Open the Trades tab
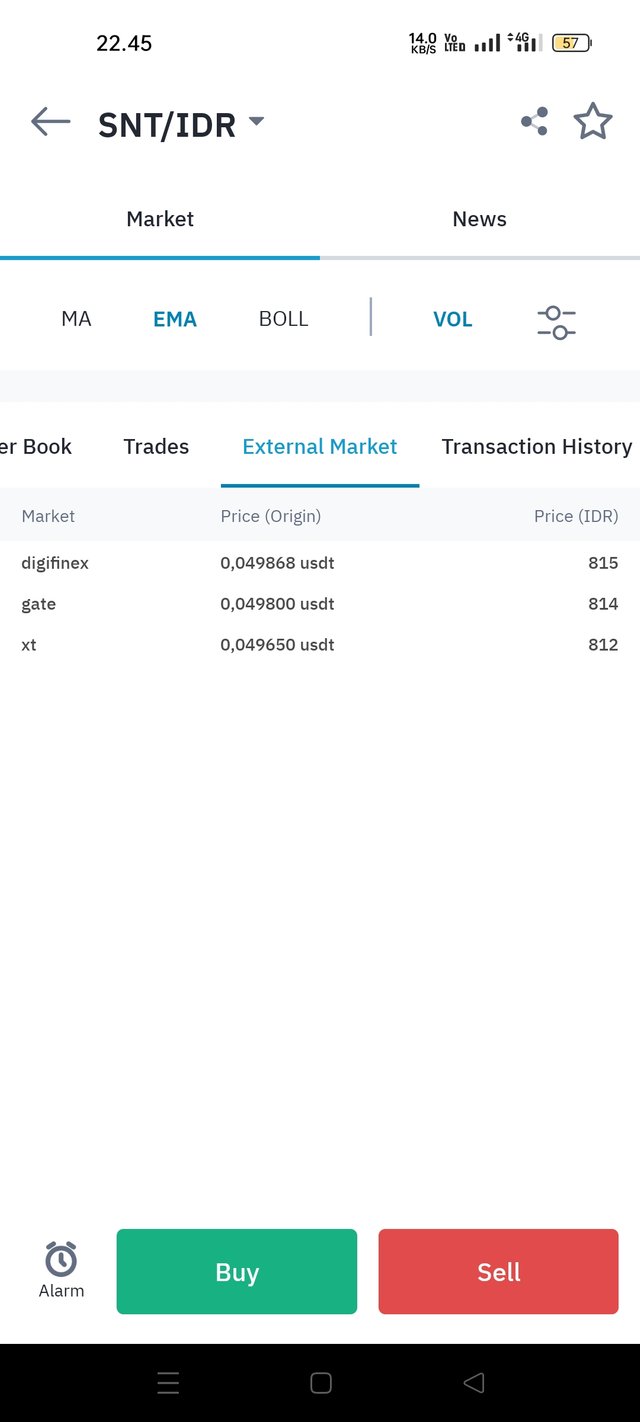This screenshot has height=1422, width=640. (x=156, y=447)
